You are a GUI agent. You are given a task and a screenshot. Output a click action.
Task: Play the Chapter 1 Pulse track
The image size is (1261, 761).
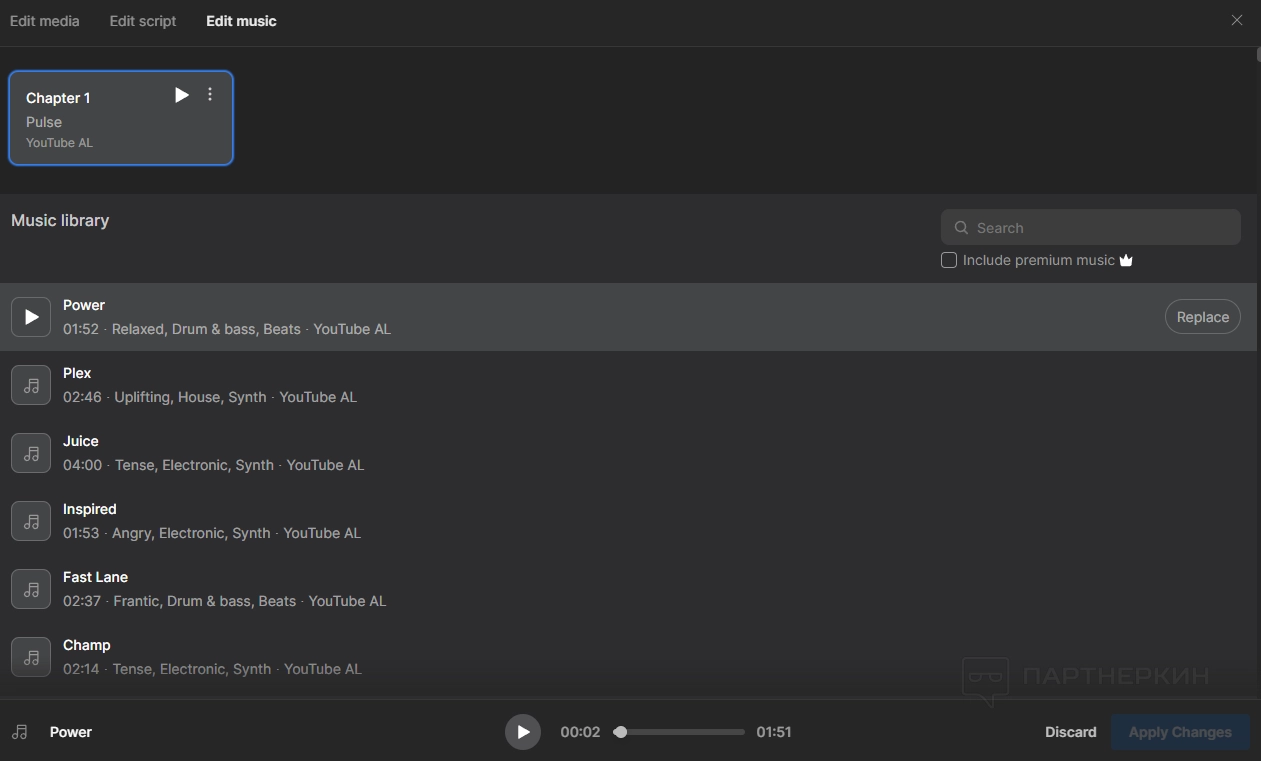point(181,95)
